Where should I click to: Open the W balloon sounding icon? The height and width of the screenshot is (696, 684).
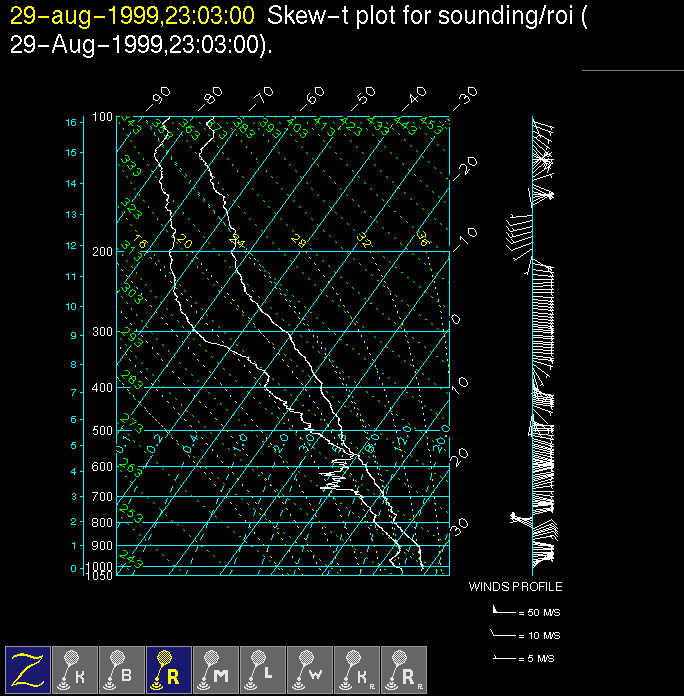coord(310,669)
